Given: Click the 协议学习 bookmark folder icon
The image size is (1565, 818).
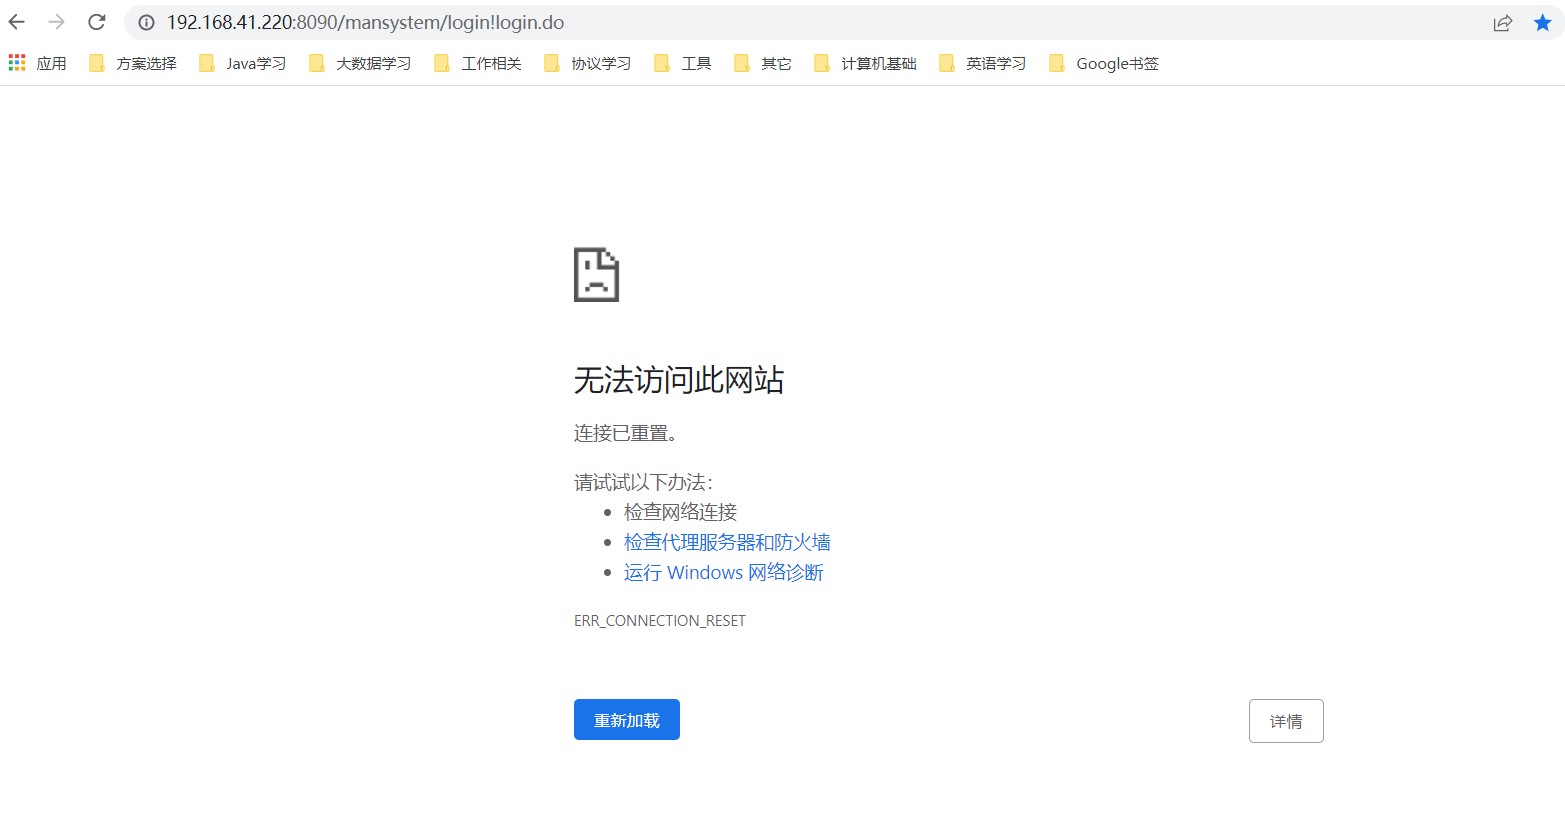Looking at the screenshot, I should tap(552, 62).
